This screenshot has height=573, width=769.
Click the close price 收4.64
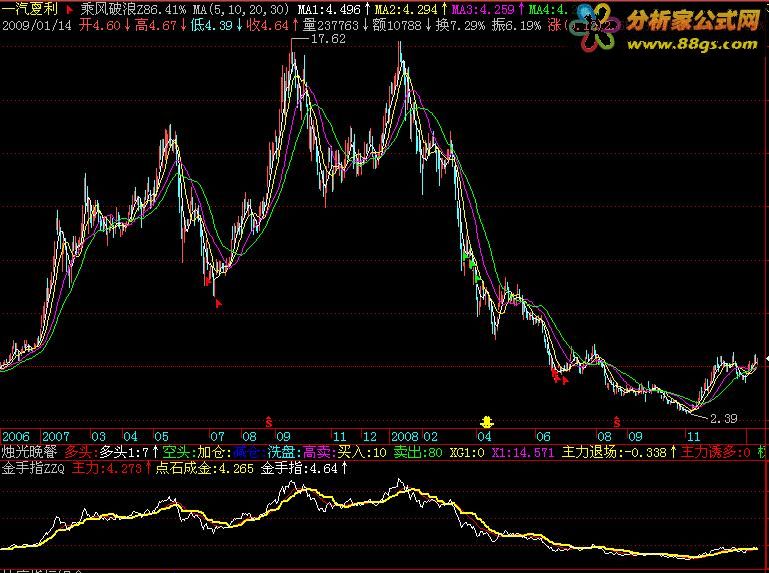pos(268,25)
